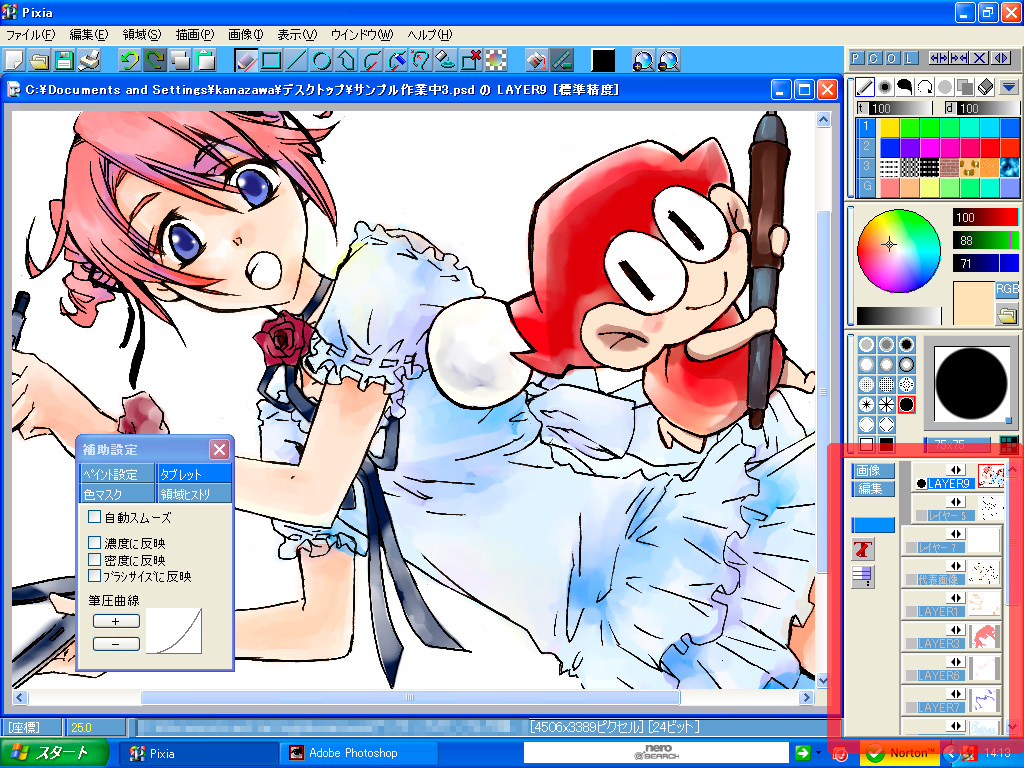Click 代表画像 layer left-right arrows button
Viewport: 1024px width, 768px height.
(956, 566)
